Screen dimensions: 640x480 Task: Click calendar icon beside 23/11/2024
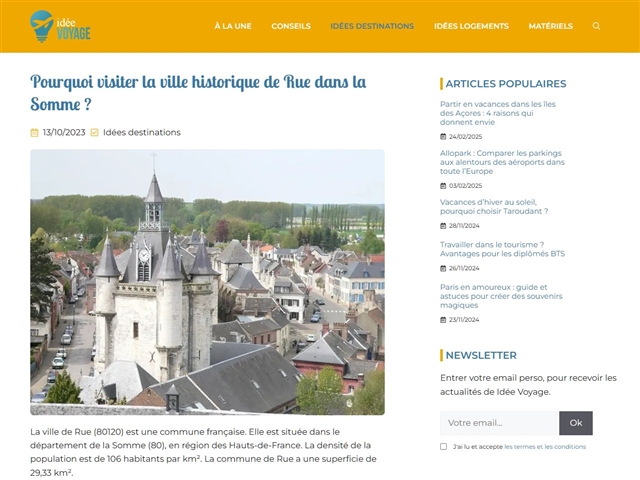pyautogui.click(x=443, y=319)
